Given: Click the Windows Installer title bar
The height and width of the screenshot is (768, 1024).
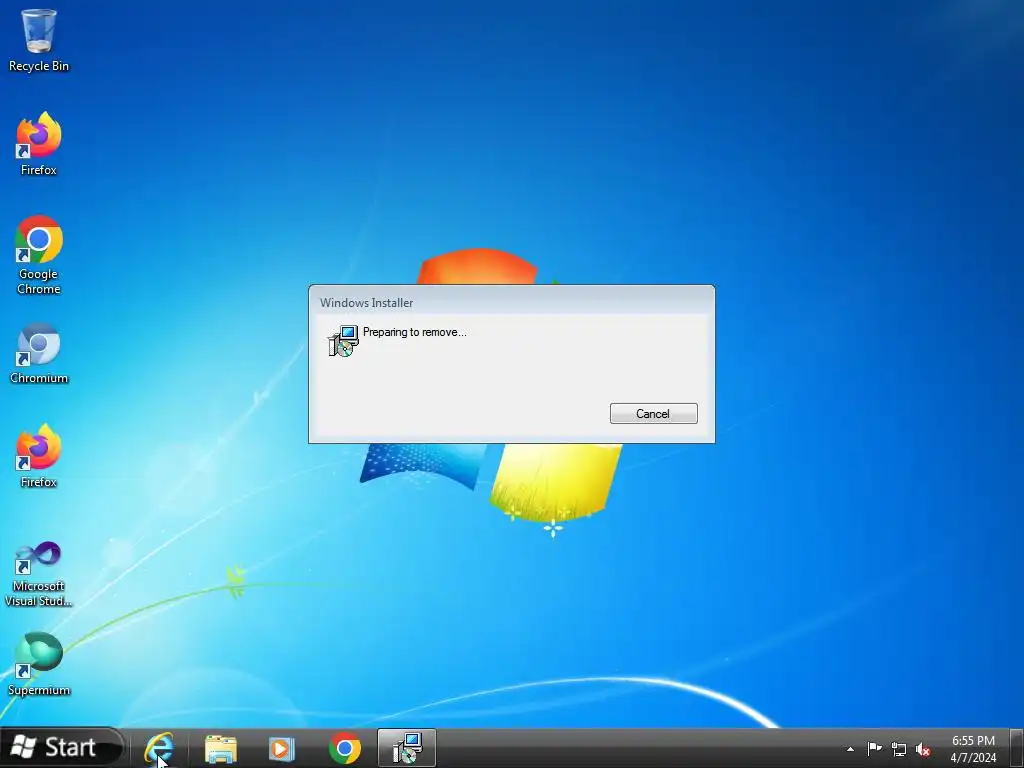Looking at the screenshot, I should pos(511,302).
